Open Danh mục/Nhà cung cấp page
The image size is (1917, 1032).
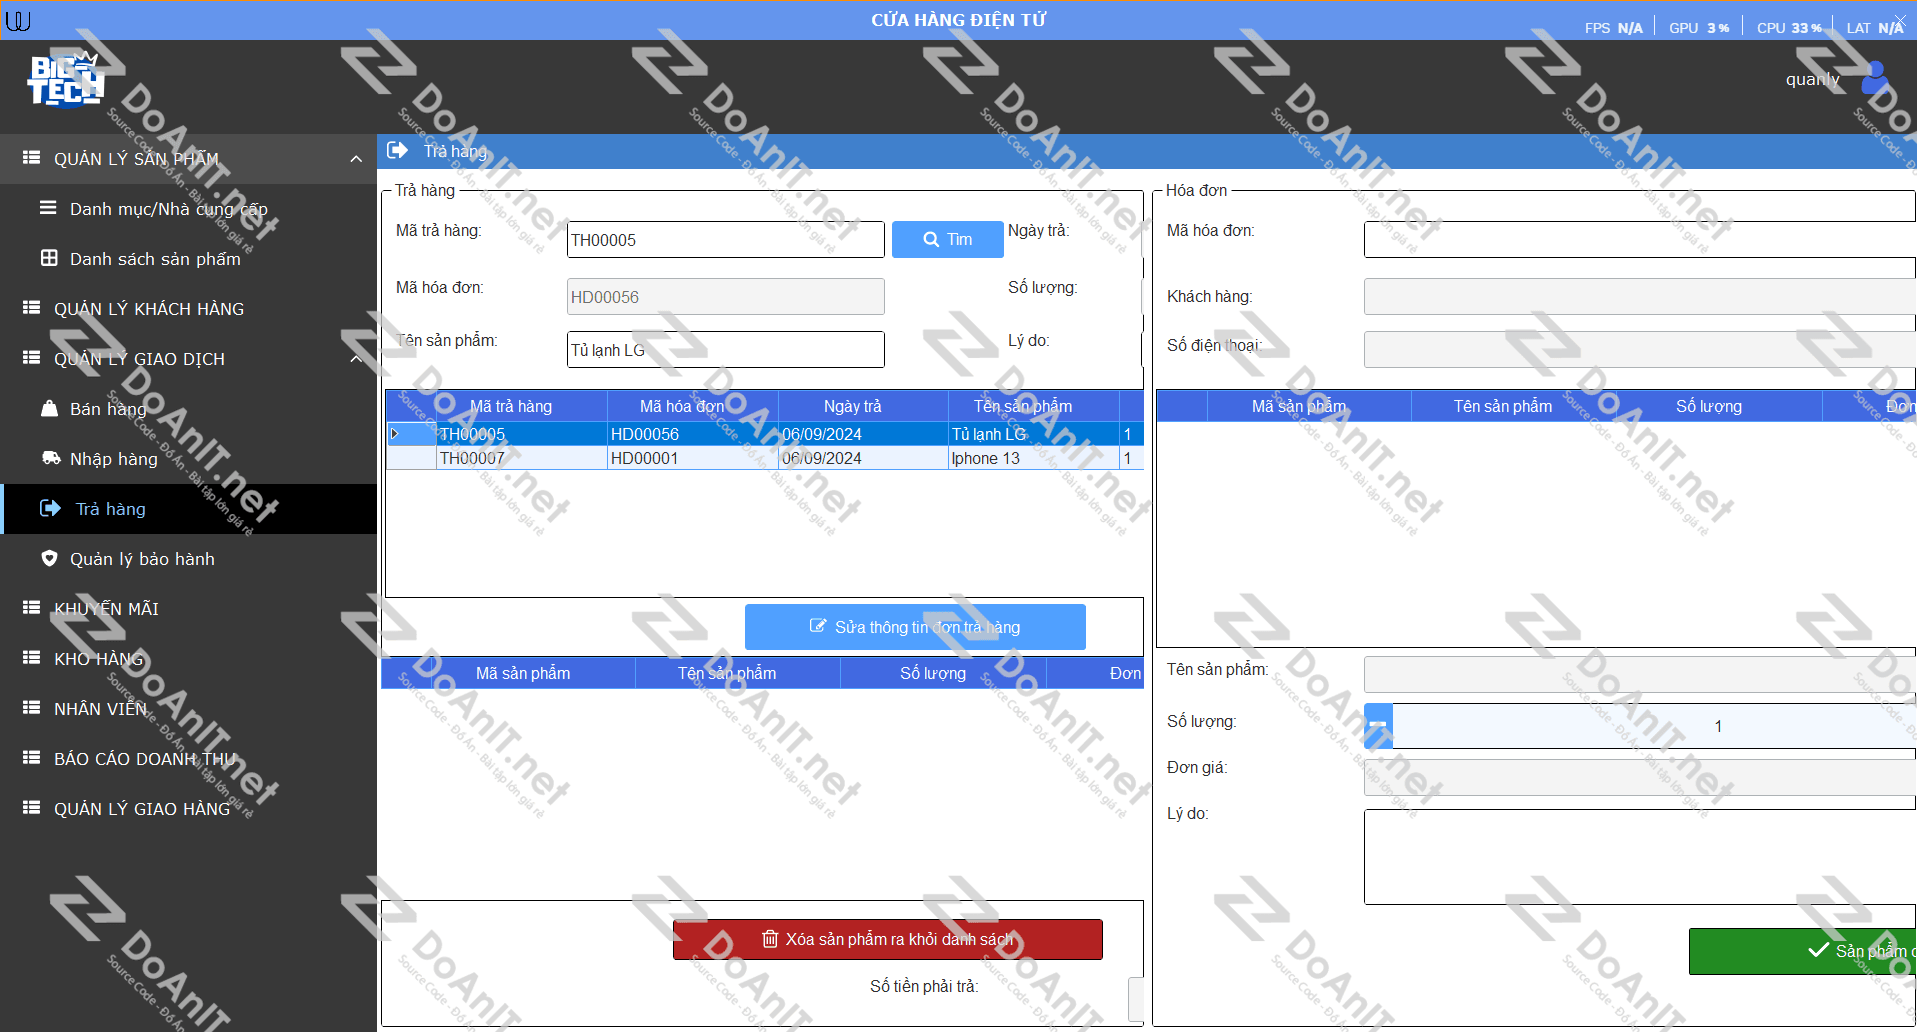[168, 209]
